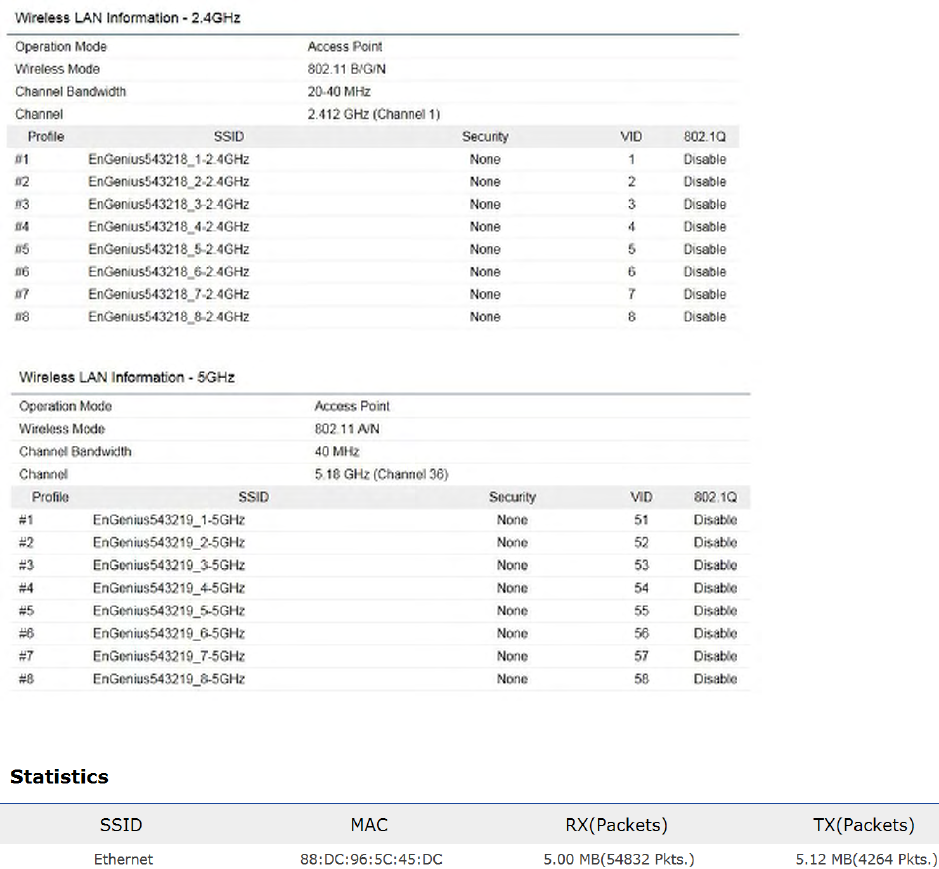Click SSID EnGenius543218_2-2.4GHz
Screen dimensions: 939x869
click(x=168, y=182)
